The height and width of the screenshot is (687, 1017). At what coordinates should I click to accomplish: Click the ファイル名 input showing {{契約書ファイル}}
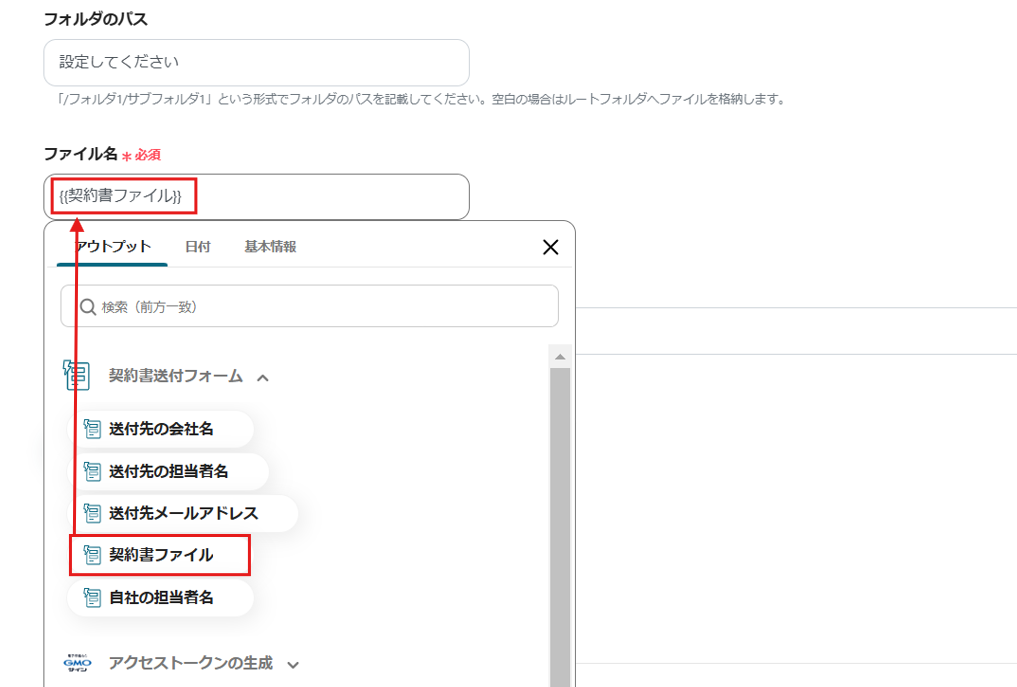point(255,197)
